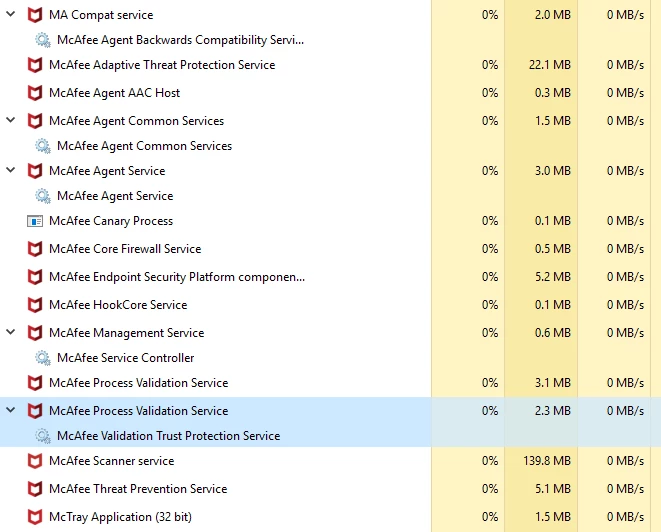The image size is (661, 532).
Task: Select the McAfee Agent AAC Host name
Action: point(114,93)
